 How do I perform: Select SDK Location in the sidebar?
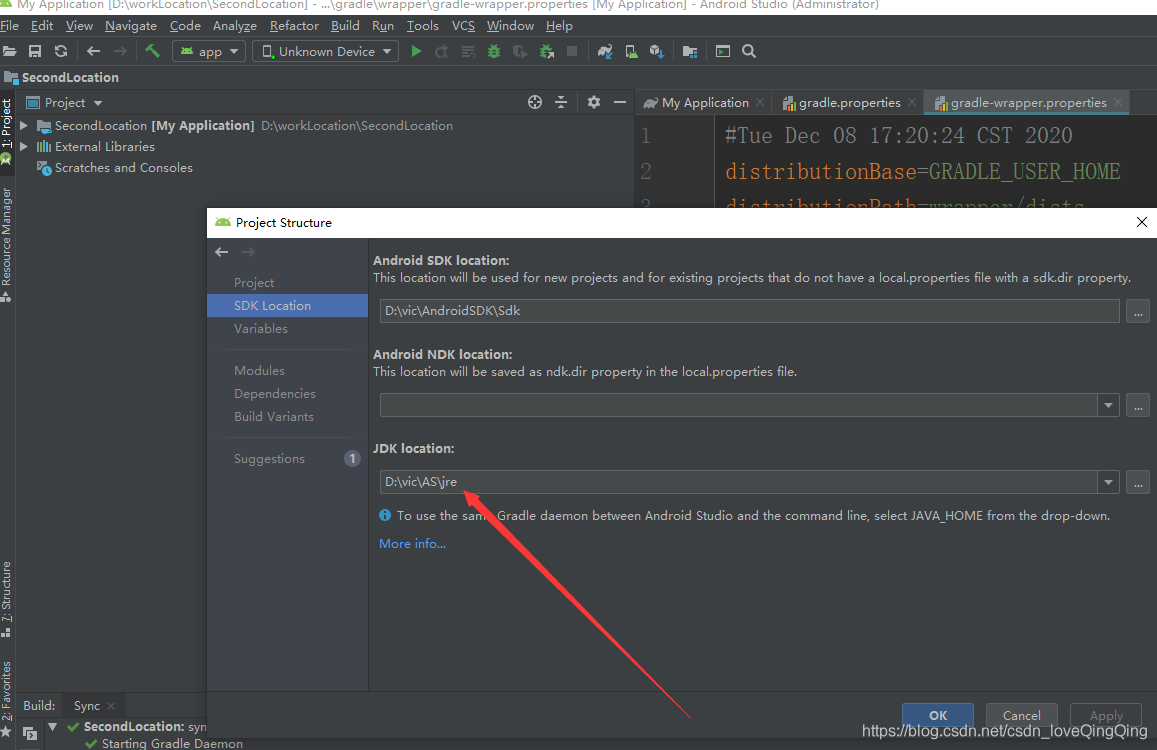click(287, 306)
